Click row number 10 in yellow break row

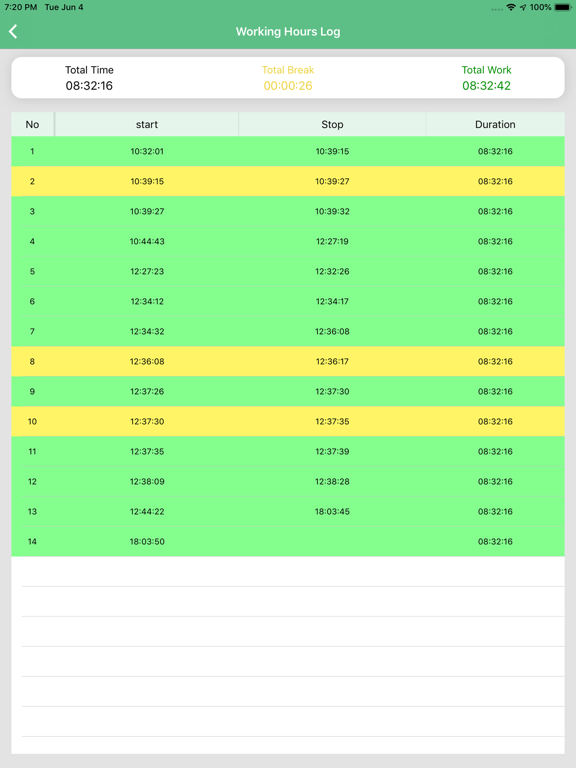32,422
